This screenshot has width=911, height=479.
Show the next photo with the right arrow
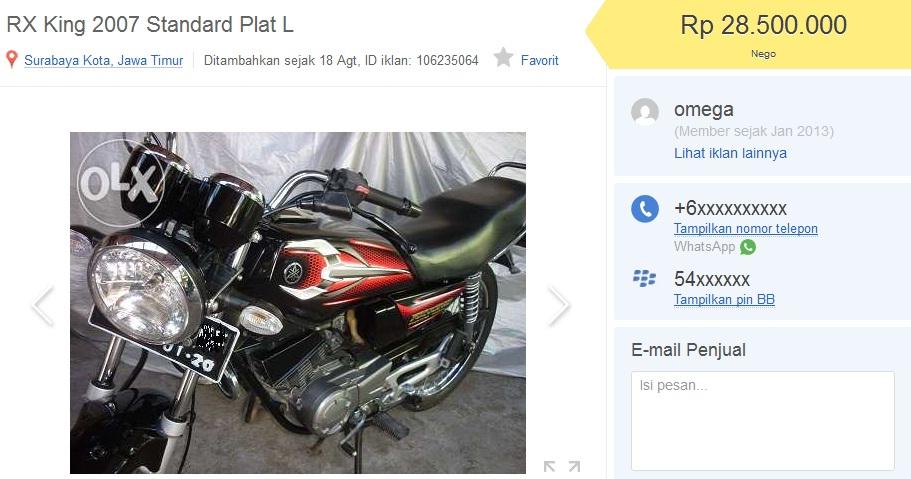click(558, 305)
